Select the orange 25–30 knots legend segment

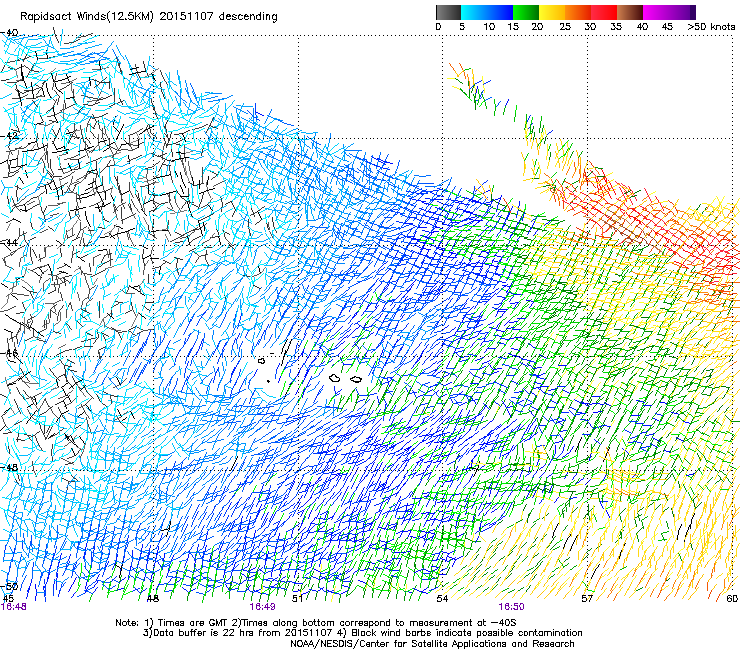pos(578,12)
